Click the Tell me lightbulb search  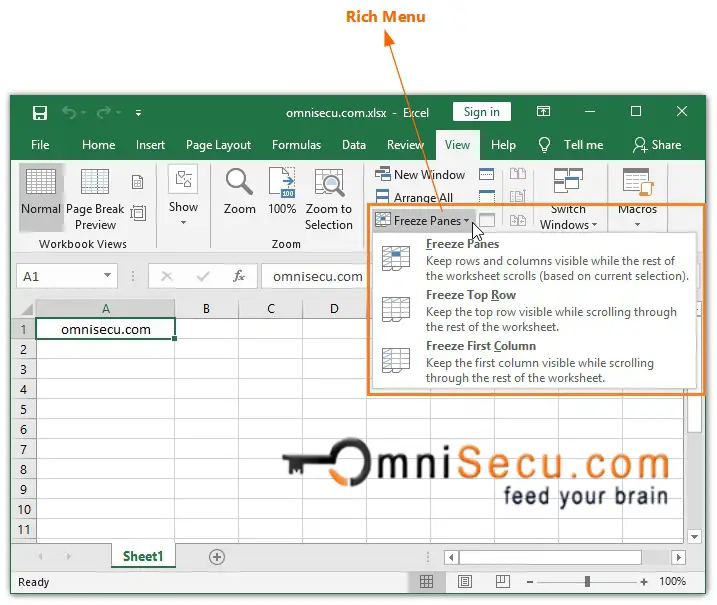(571, 145)
